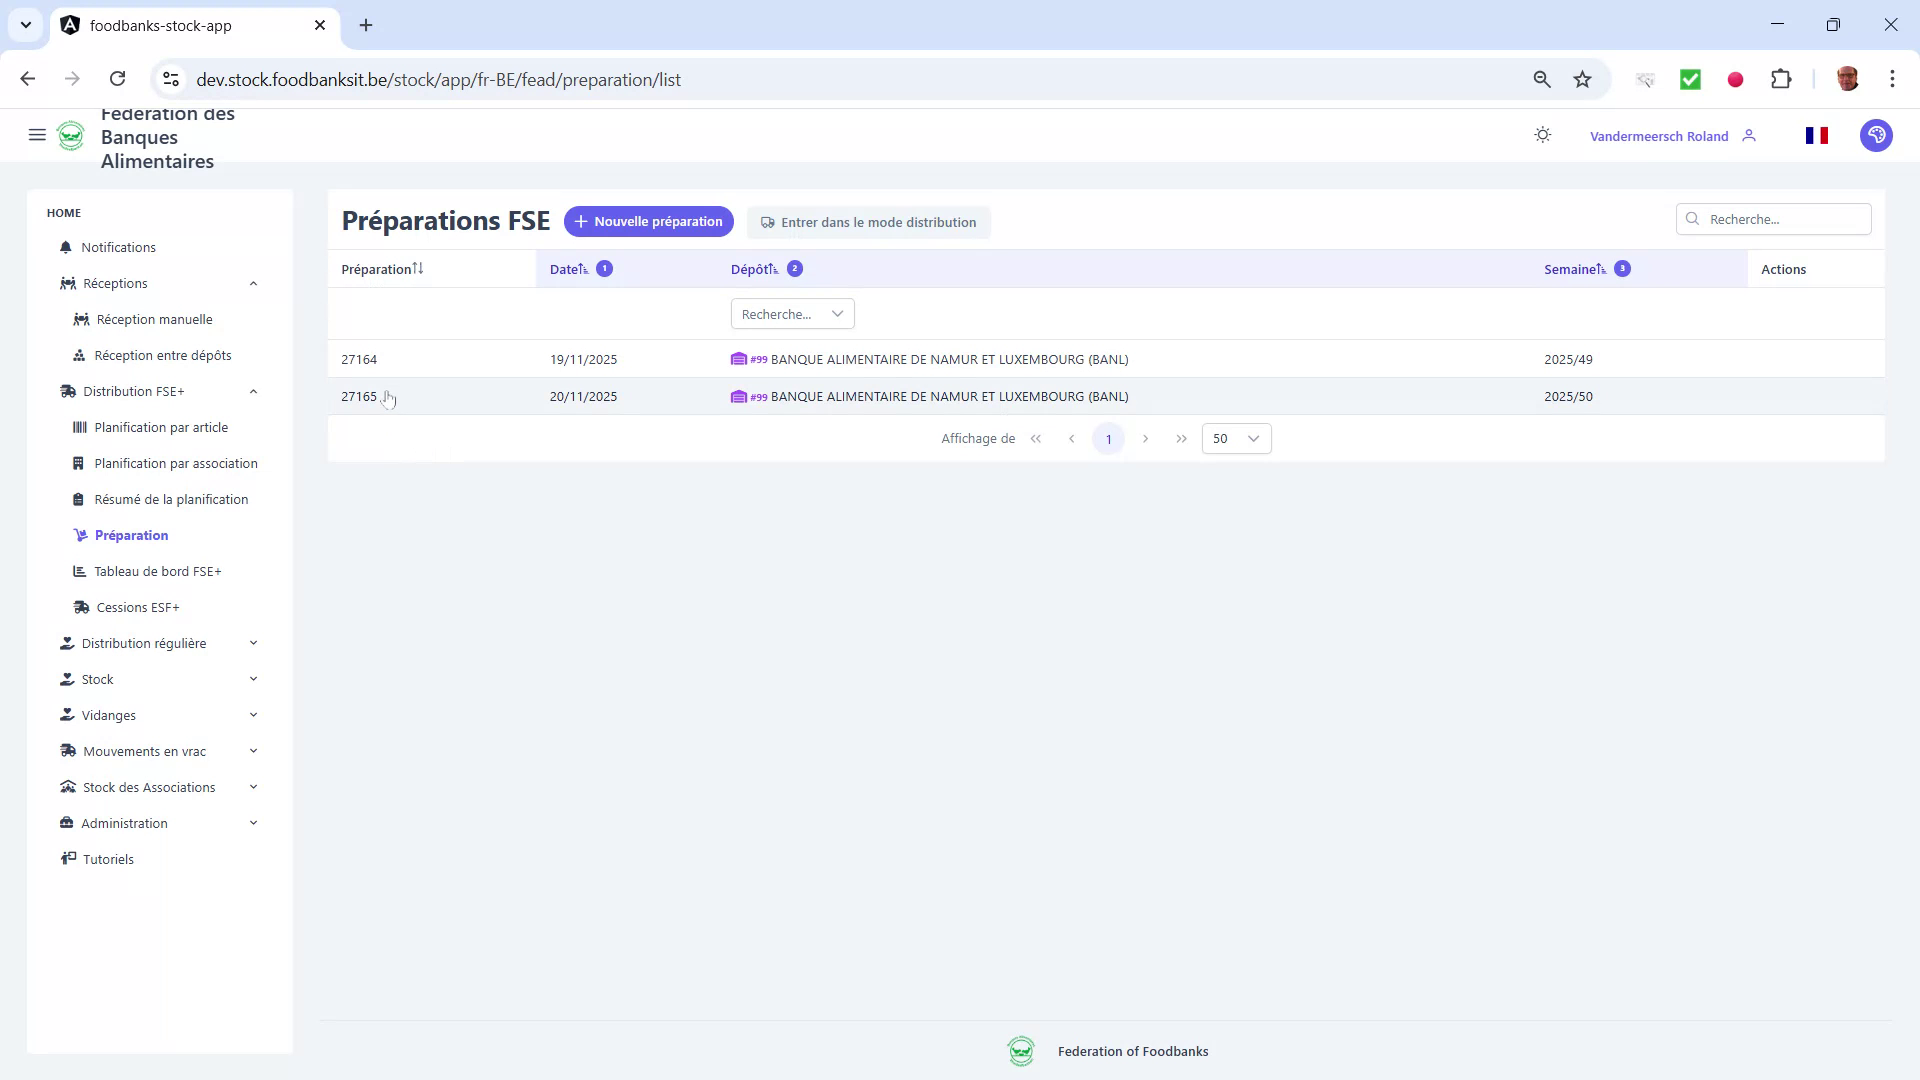Click the Banques Alimentaires logo

[71, 135]
